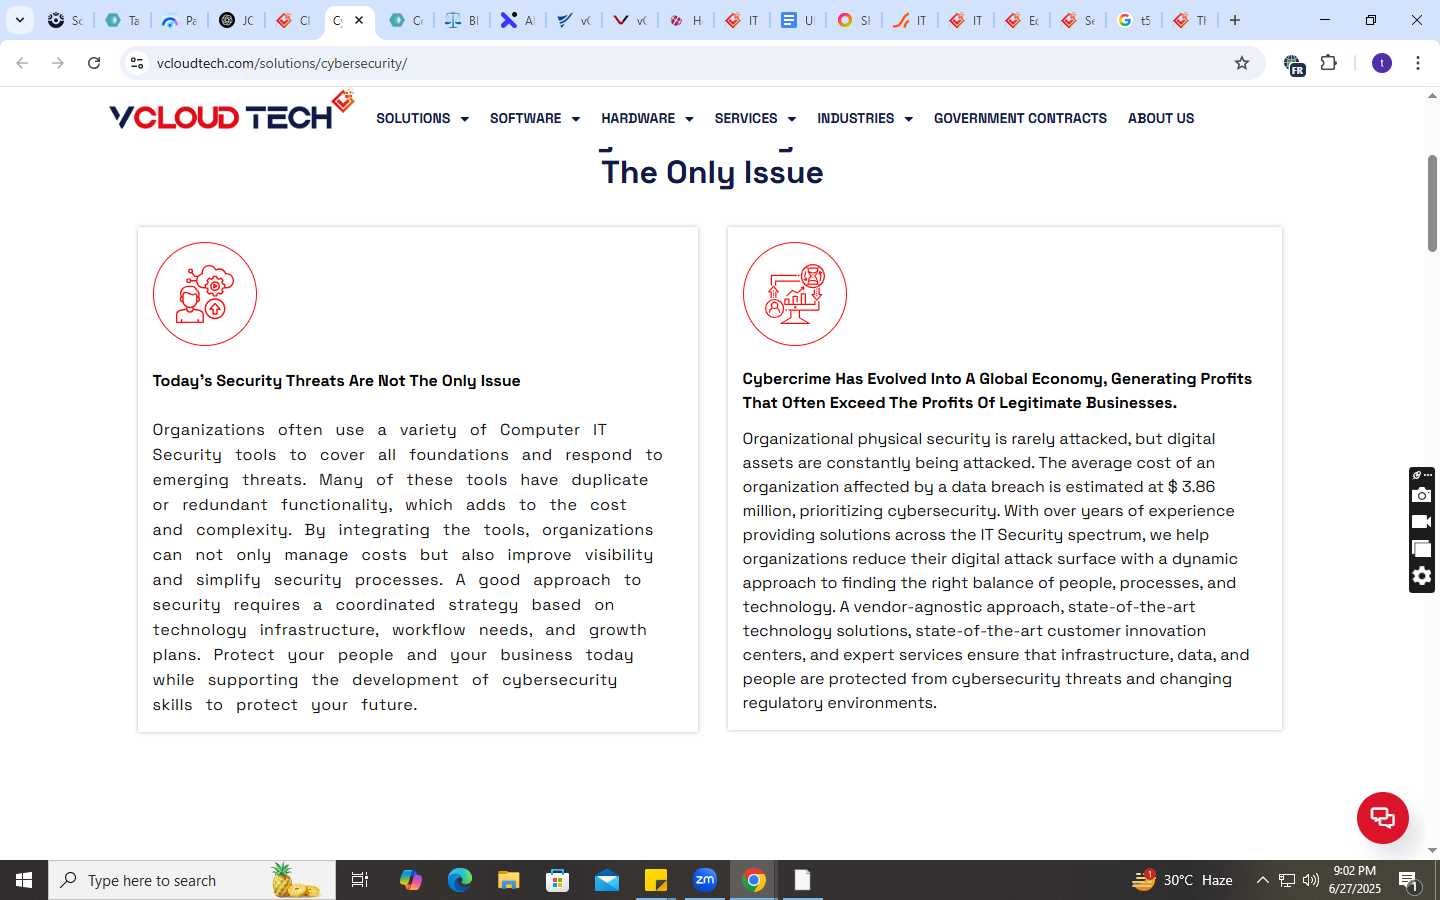Viewport: 1440px width, 900px height.
Task: Click the FR extension icon in toolbar
Action: (1293, 64)
